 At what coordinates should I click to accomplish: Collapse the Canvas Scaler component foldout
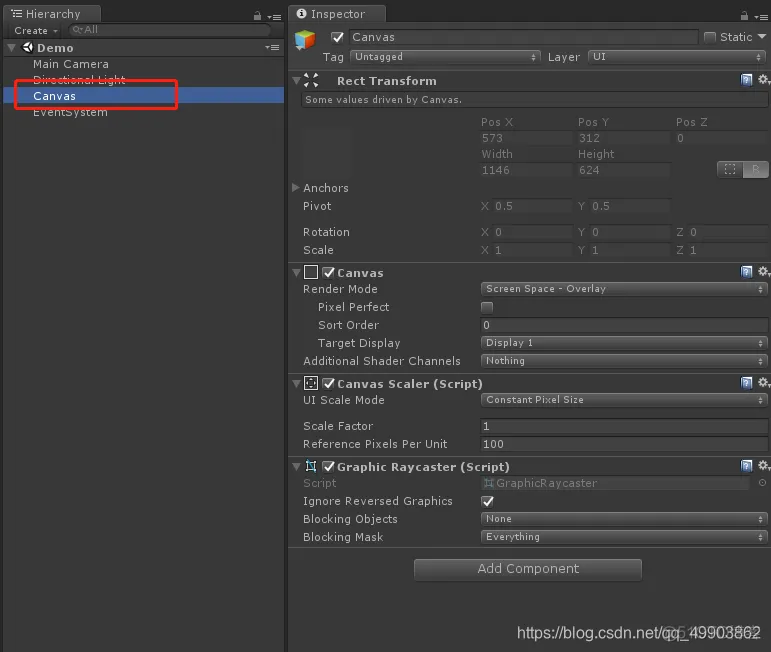click(297, 384)
